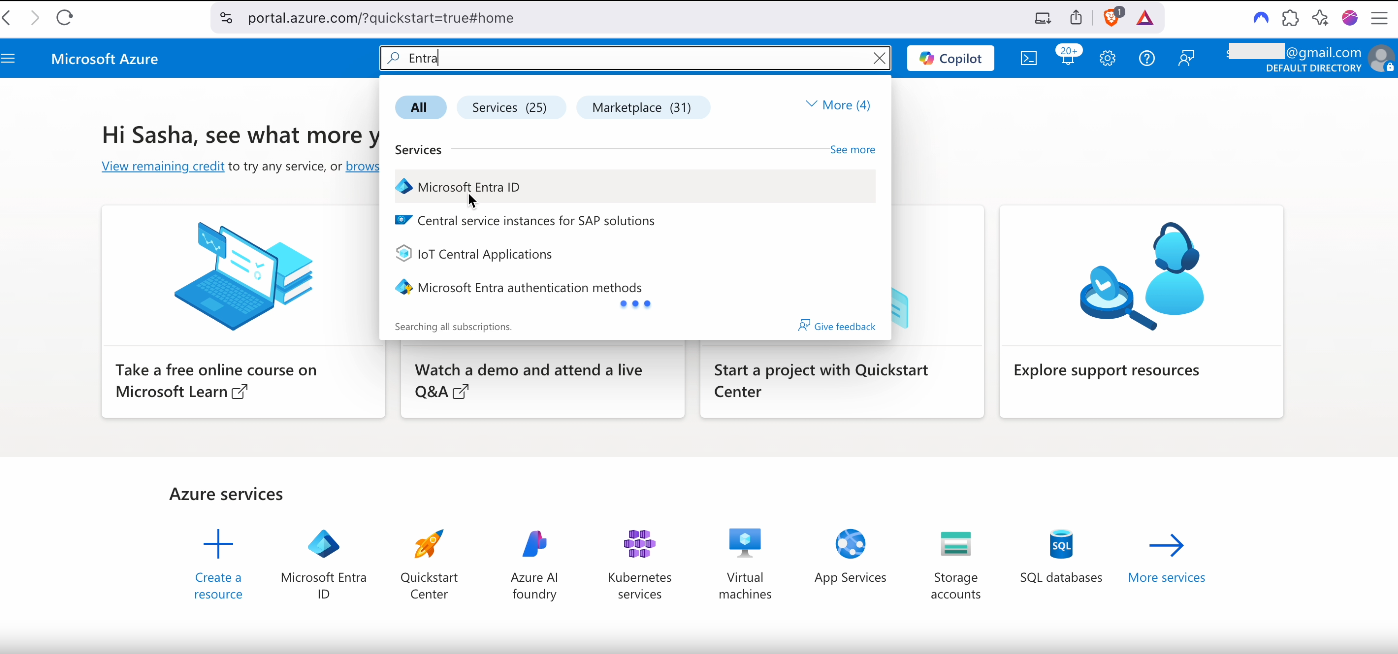Open Virtual machines icon
The height and width of the screenshot is (654, 1398).
[745, 545]
